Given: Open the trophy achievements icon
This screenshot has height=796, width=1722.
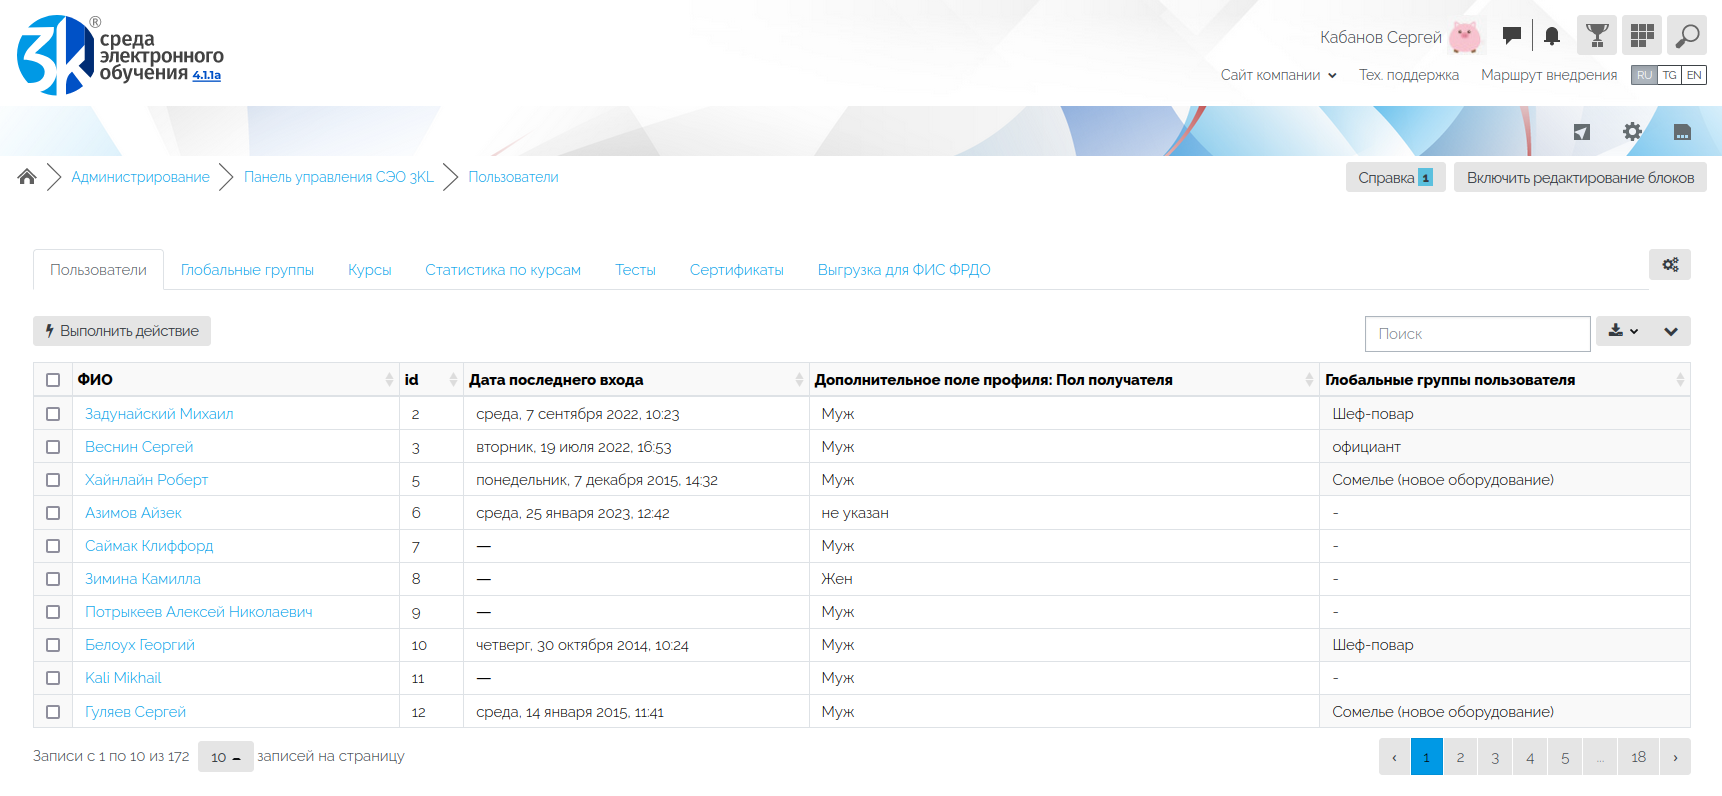Looking at the screenshot, I should click(x=1597, y=36).
